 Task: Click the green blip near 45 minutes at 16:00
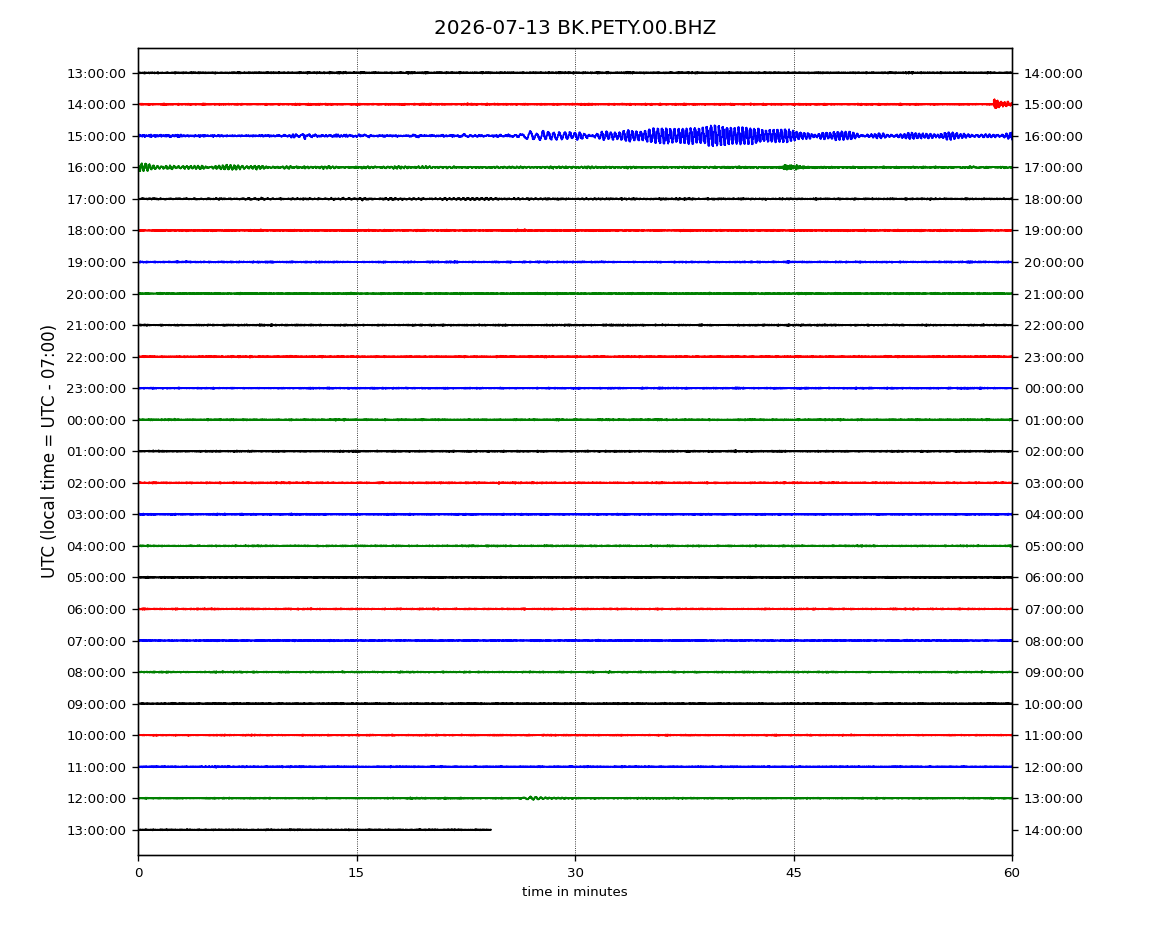pos(791,167)
